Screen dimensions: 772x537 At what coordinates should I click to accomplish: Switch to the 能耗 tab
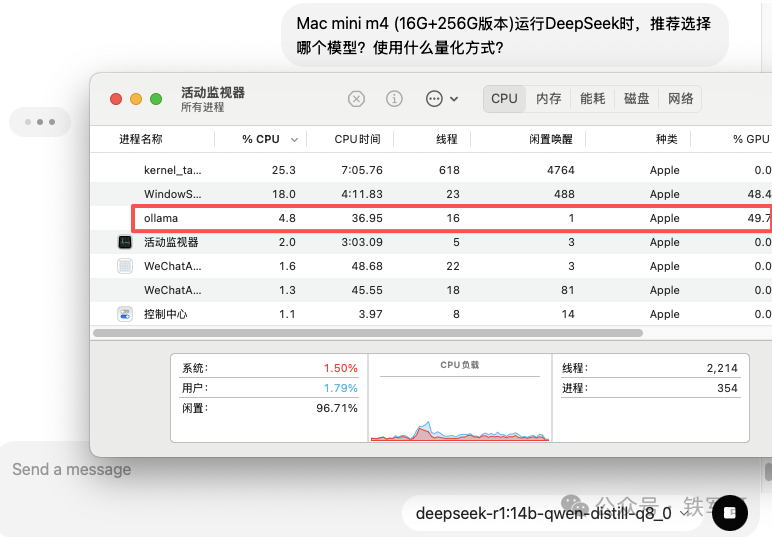point(592,99)
